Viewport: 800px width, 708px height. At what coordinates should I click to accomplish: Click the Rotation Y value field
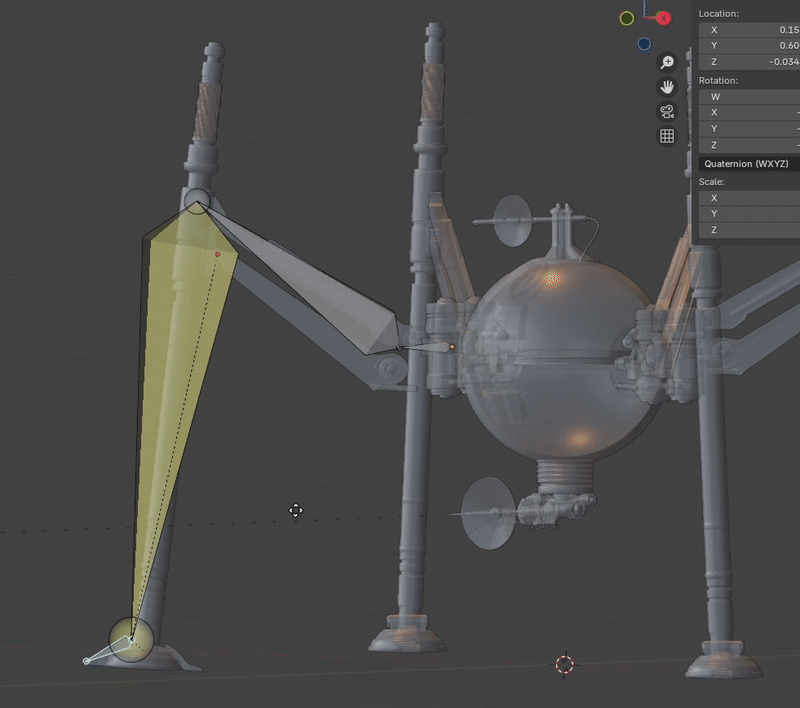749,129
